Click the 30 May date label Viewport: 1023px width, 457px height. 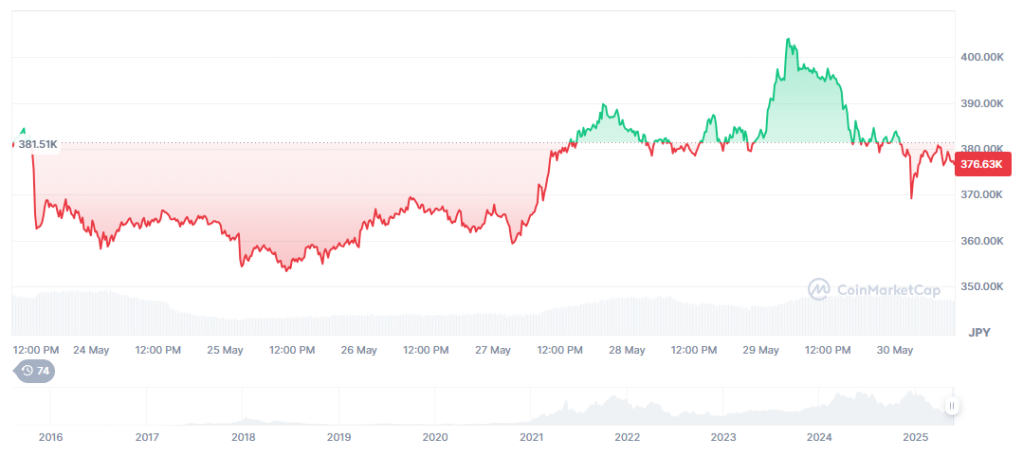tap(895, 350)
